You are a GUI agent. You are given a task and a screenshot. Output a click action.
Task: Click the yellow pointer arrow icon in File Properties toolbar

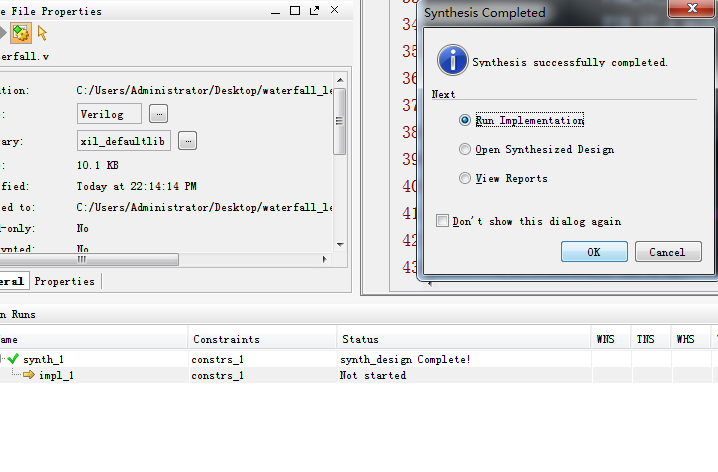[x=42, y=33]
